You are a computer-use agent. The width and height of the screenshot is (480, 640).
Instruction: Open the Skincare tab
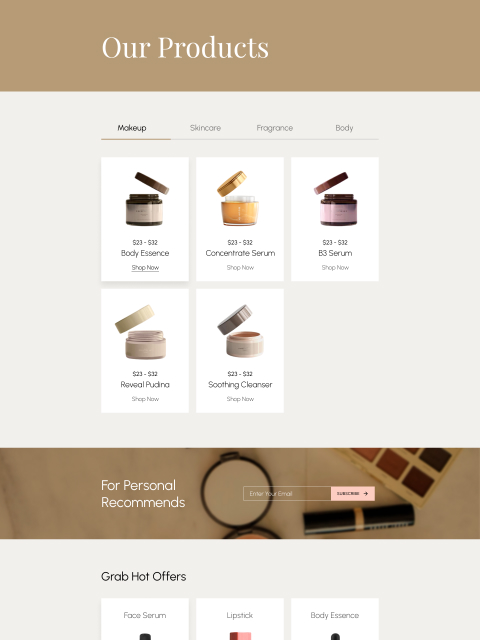click(x=205, y=128)
